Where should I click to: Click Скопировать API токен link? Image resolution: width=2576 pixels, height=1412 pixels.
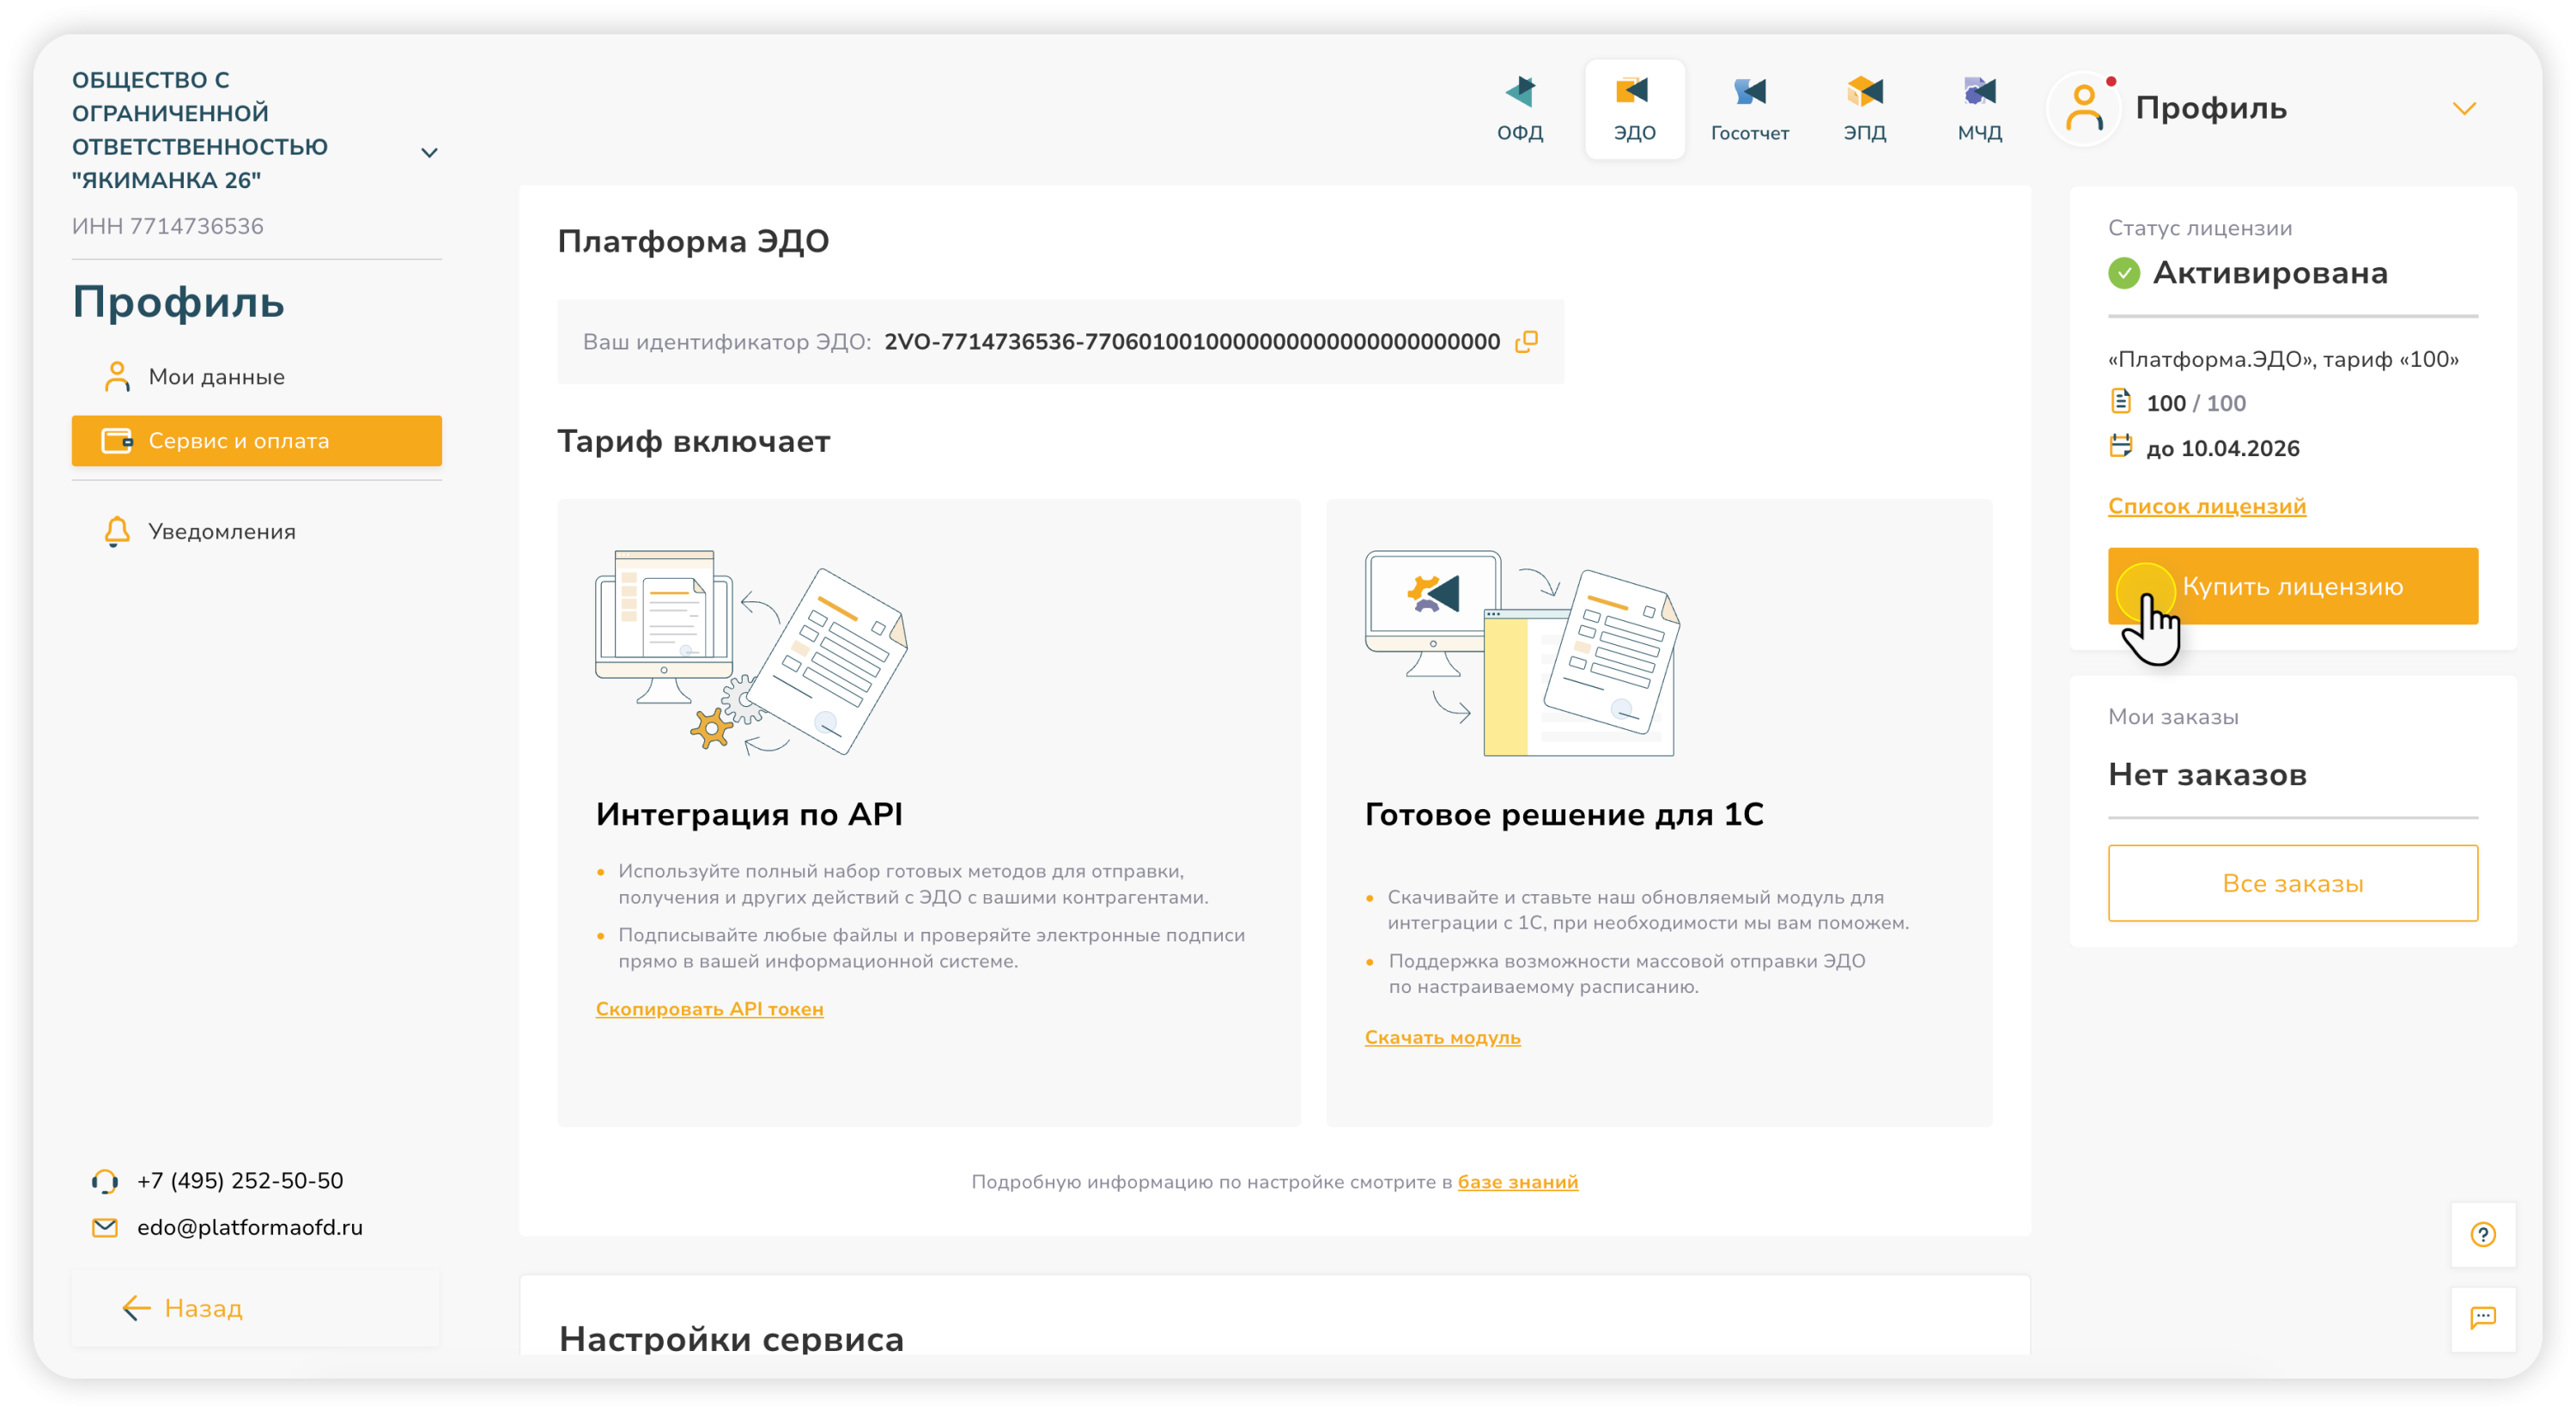pyautogui.click(x=709, y=1009)
